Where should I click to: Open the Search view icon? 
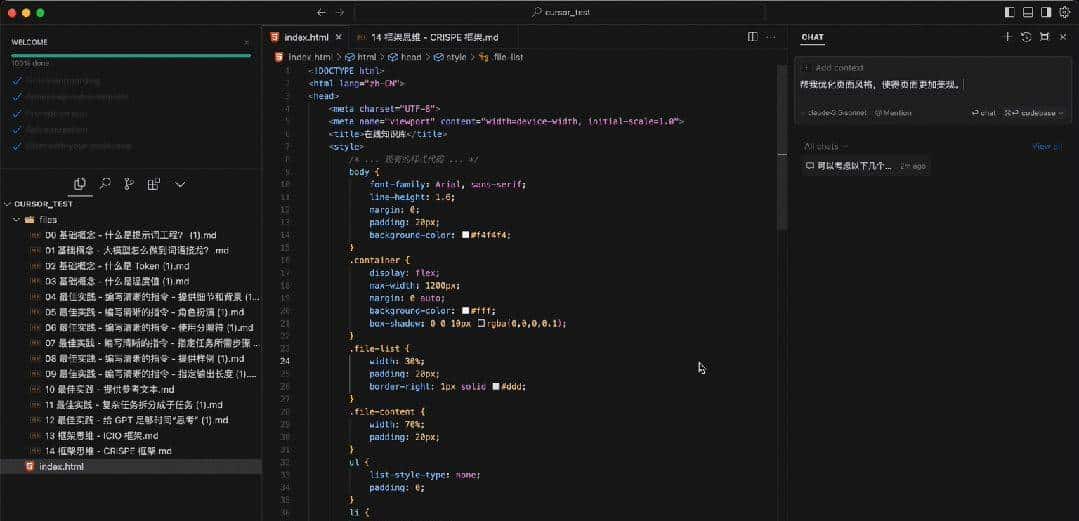(x=105, y=184)
